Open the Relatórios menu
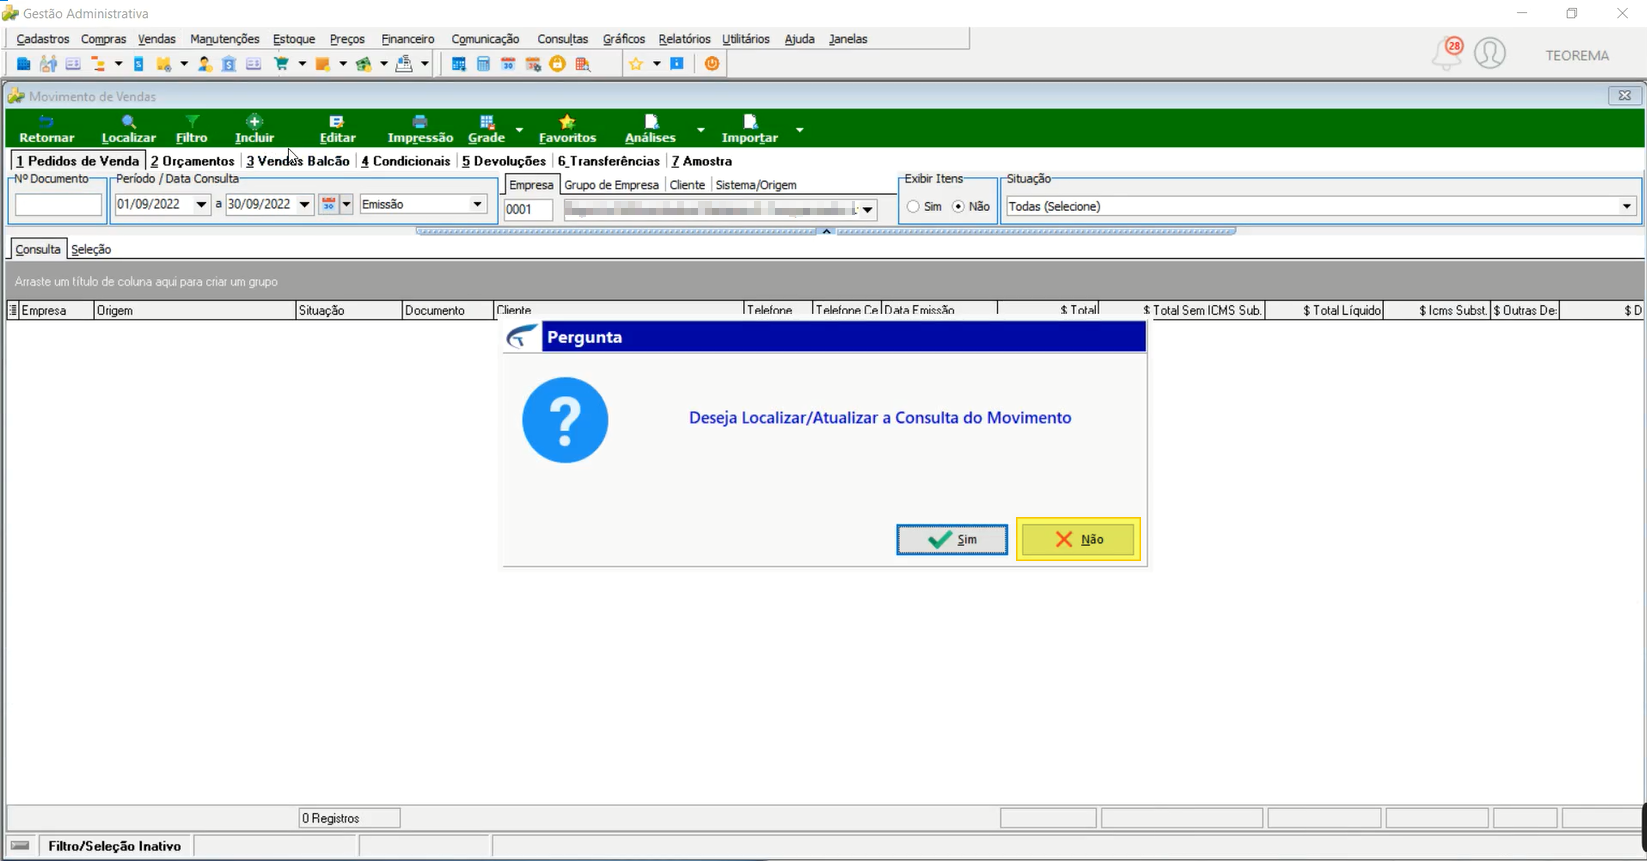 coord(684,39)
